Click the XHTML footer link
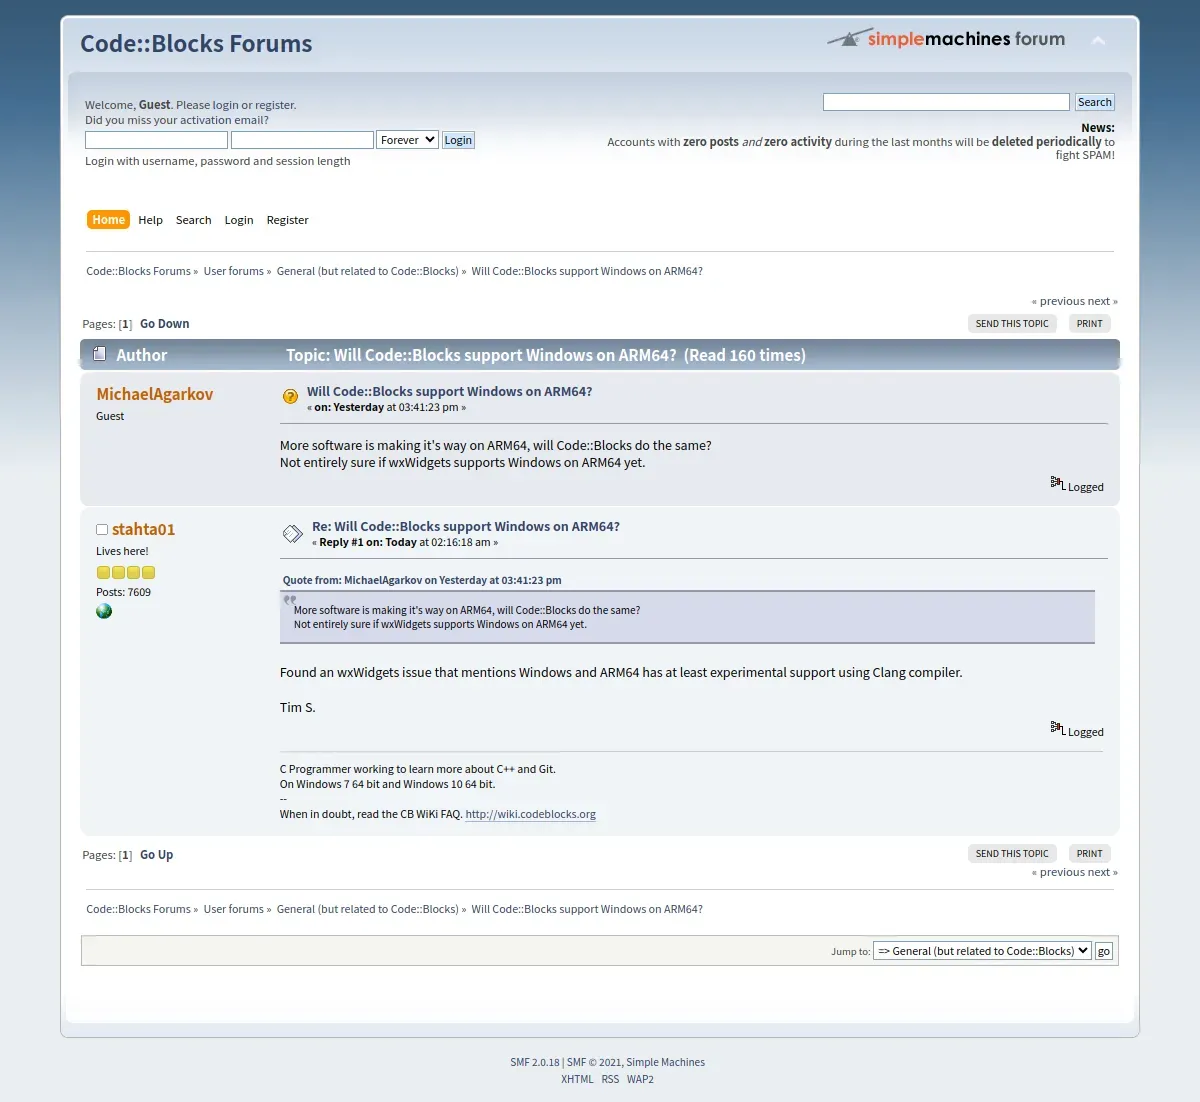 577,1079
